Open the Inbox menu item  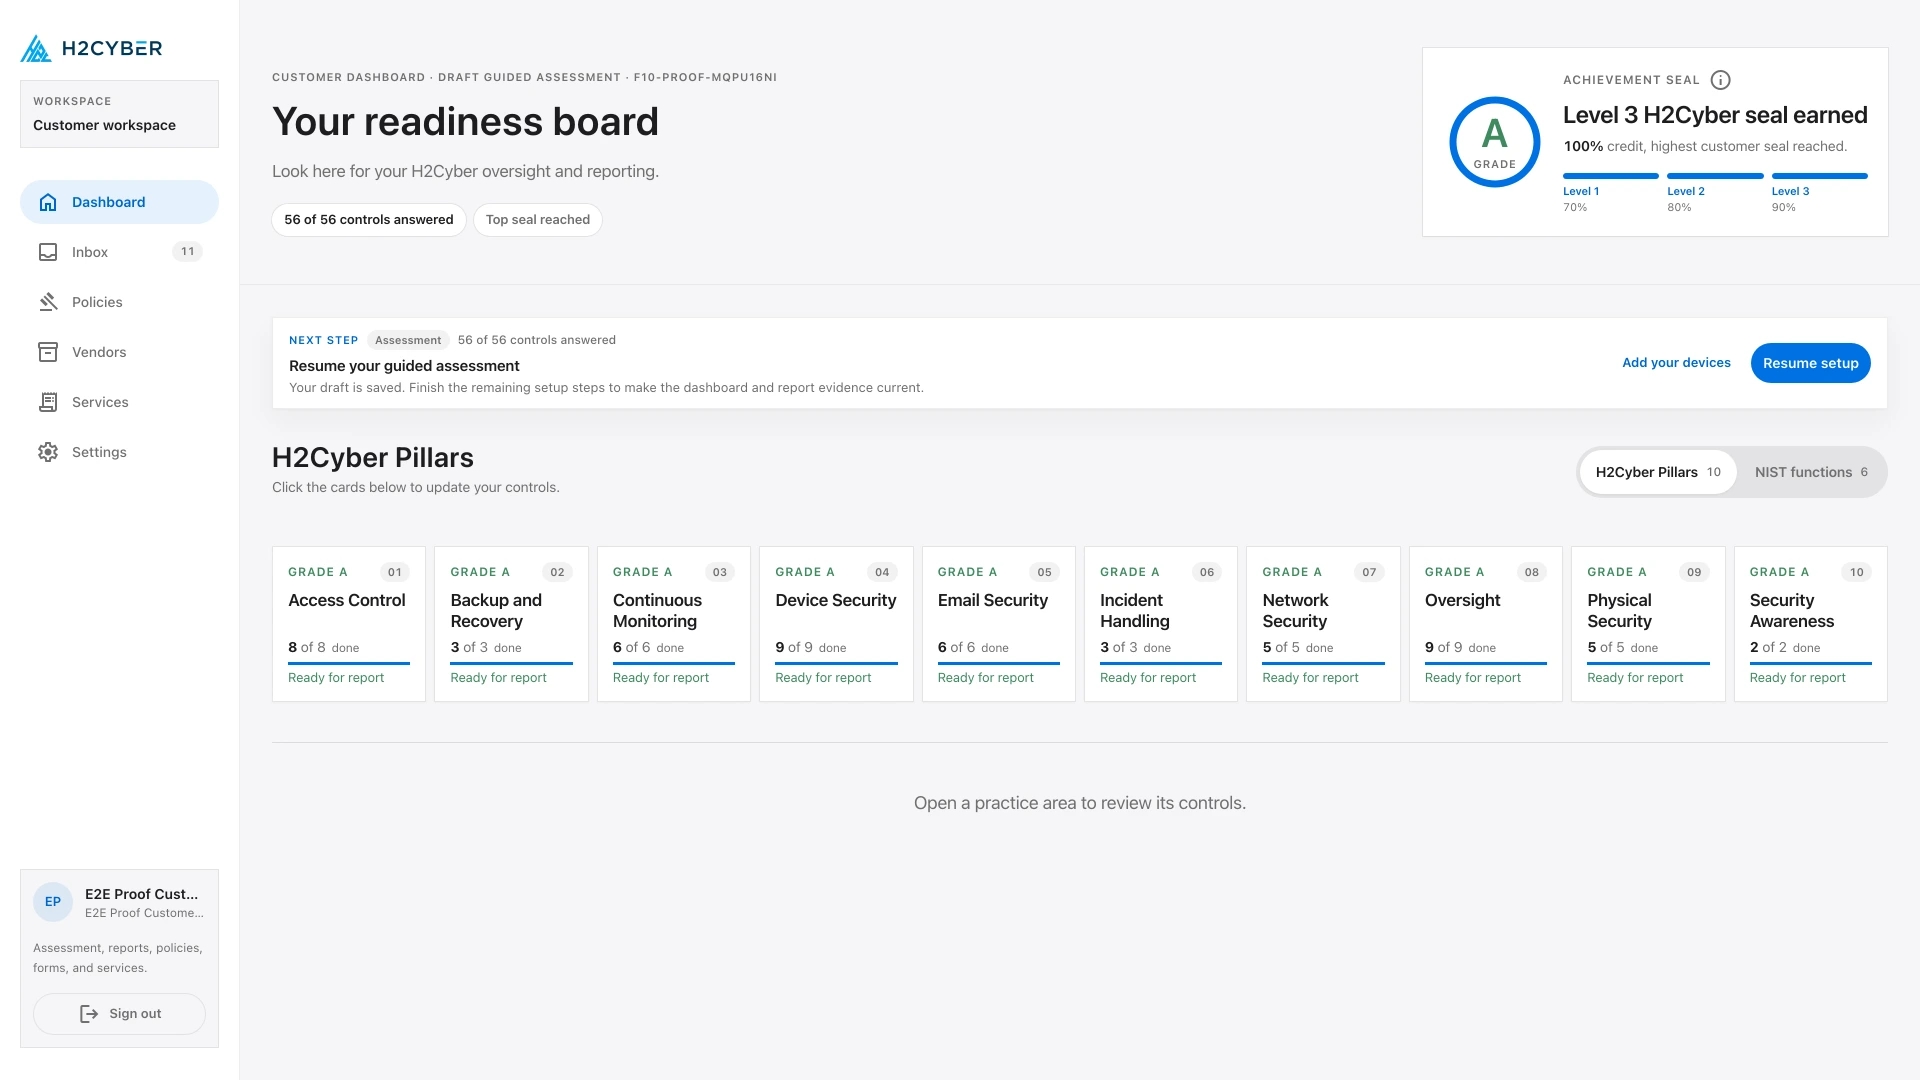coord(119,252)
